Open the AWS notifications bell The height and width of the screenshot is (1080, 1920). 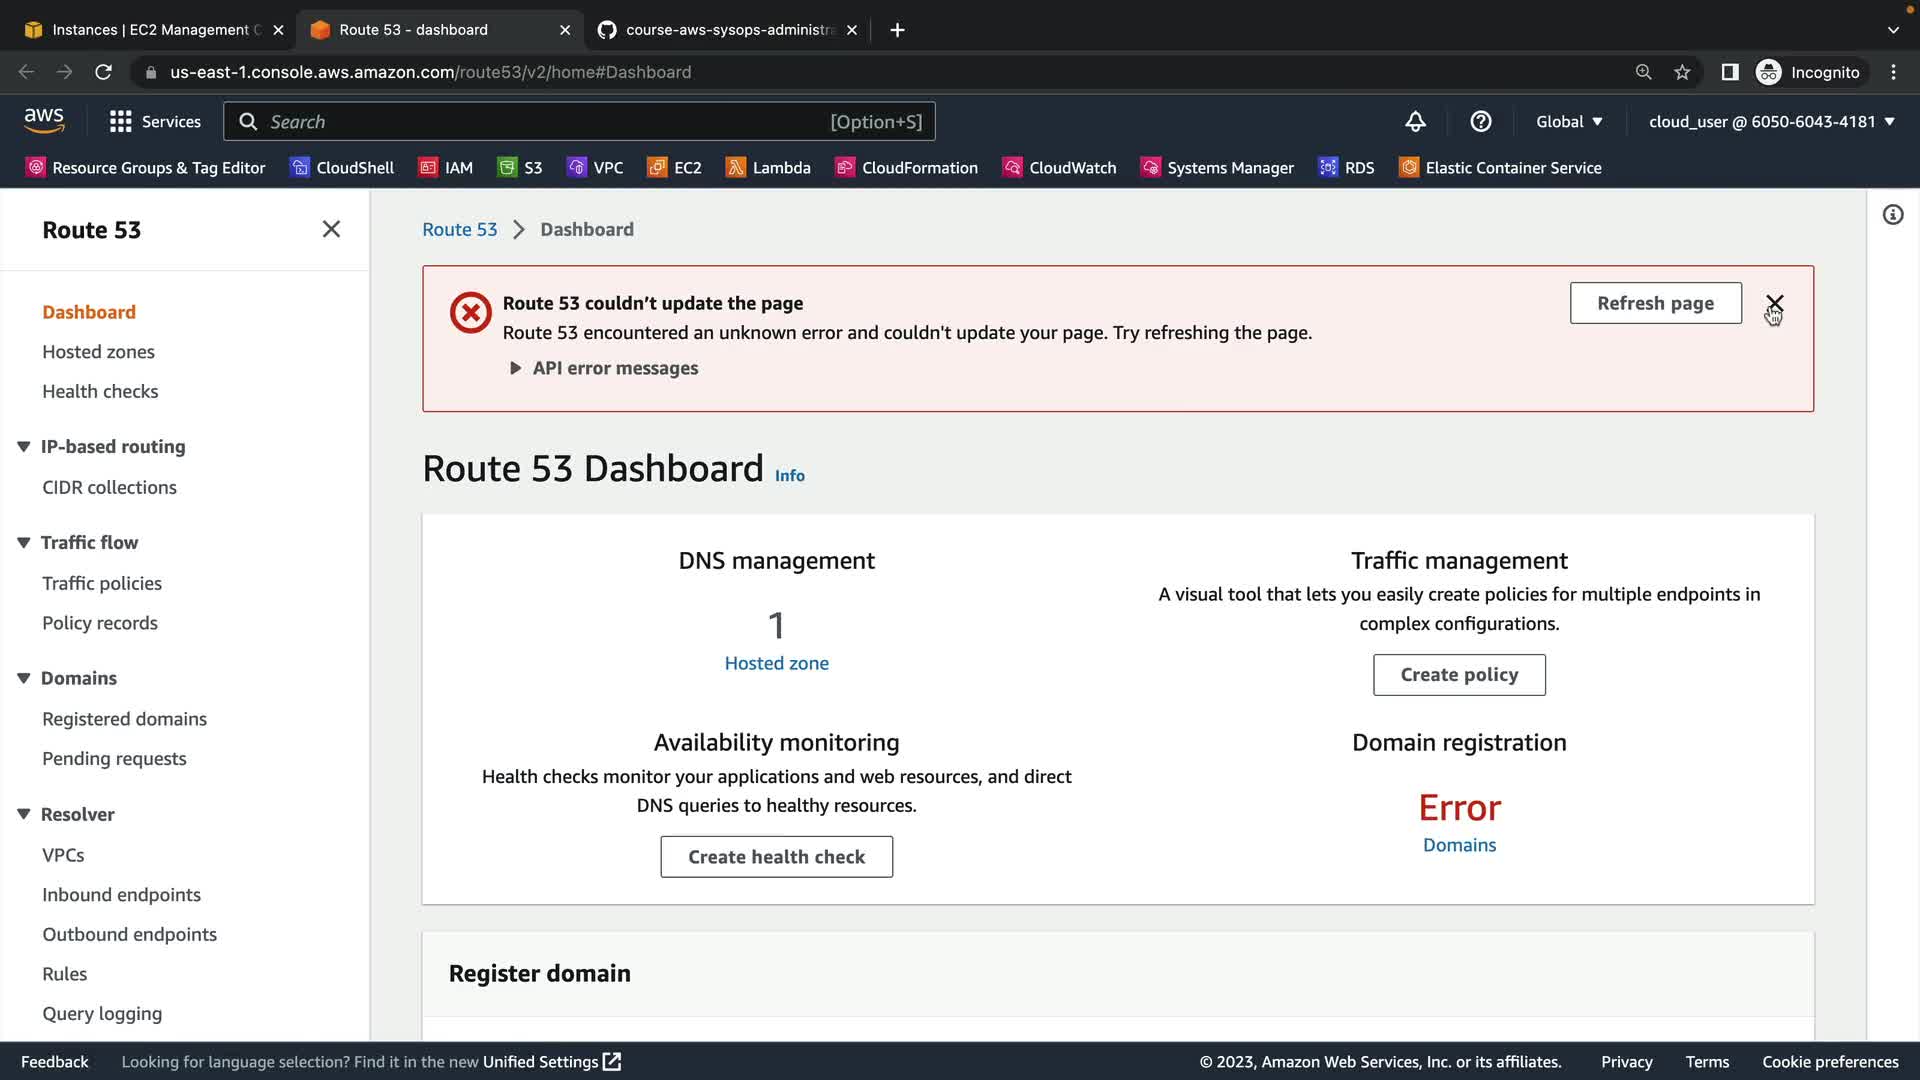[1415, 122]
